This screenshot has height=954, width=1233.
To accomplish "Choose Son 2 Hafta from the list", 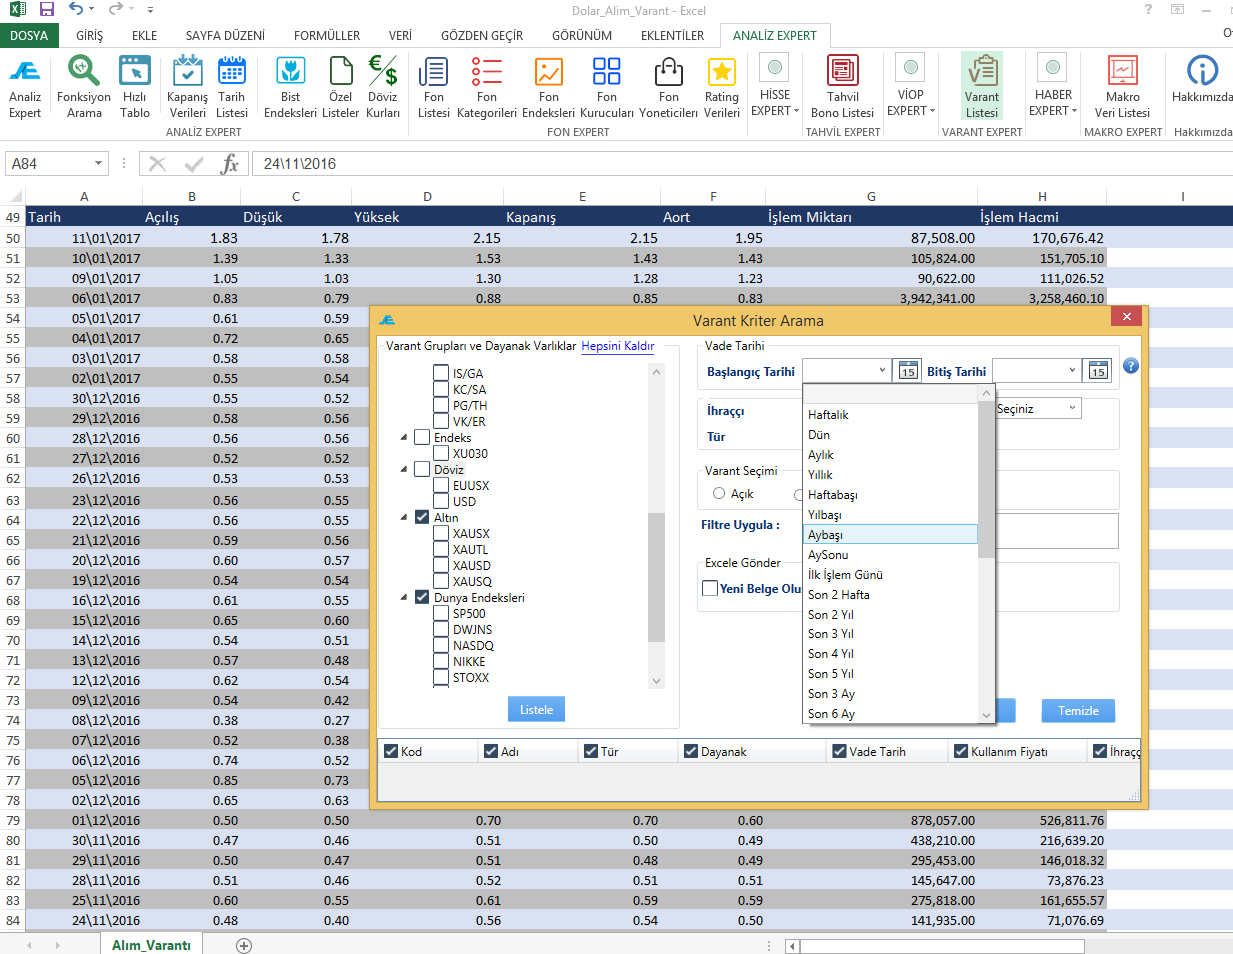I will (x=890, y=595).
